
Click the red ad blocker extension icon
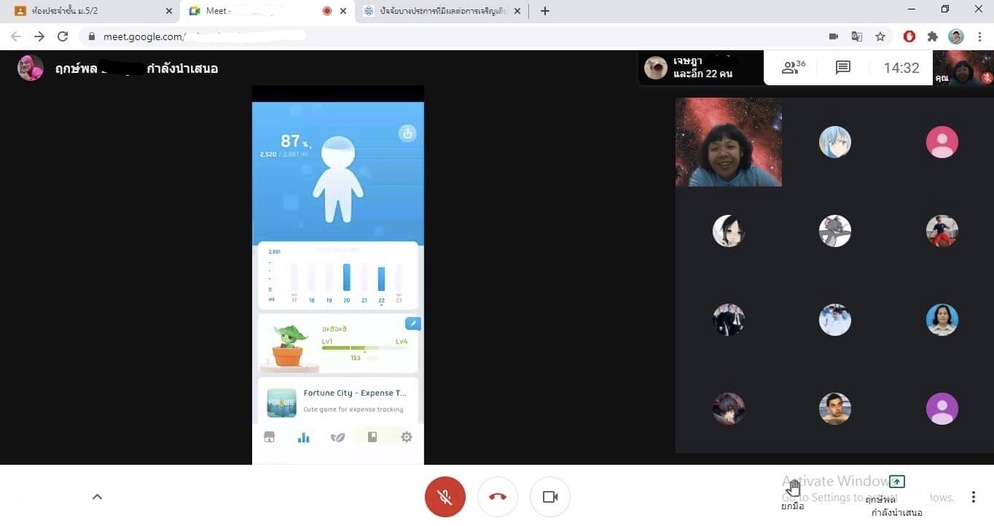(x=909, y=37)
